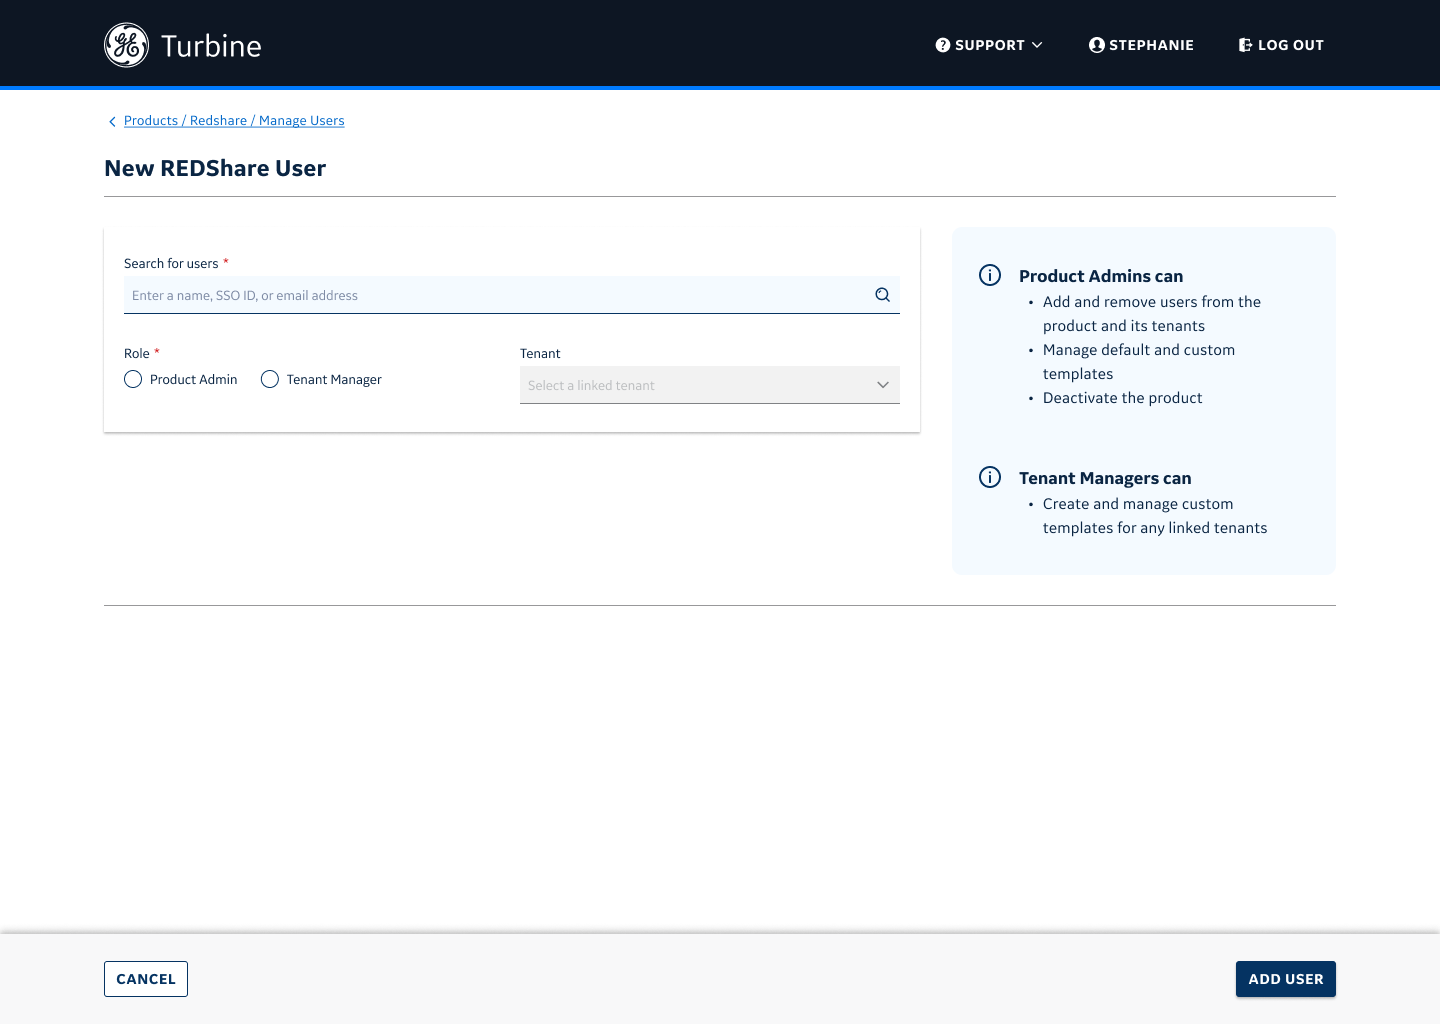Open the Tenant linked tenant dropdown
1440x1024 pixels.
point(700,385)
